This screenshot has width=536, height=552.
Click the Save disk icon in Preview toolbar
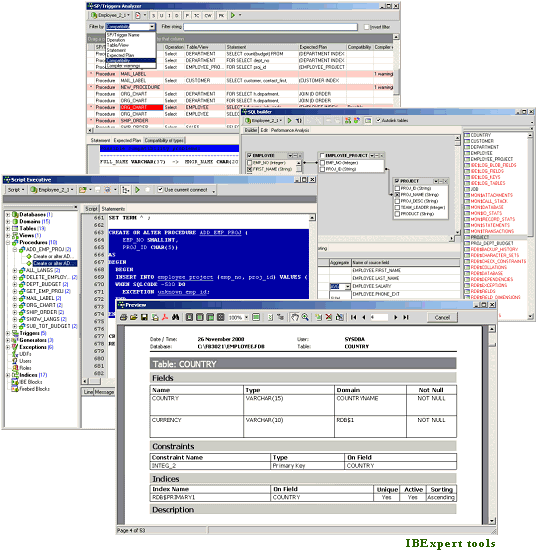[144, 318]
